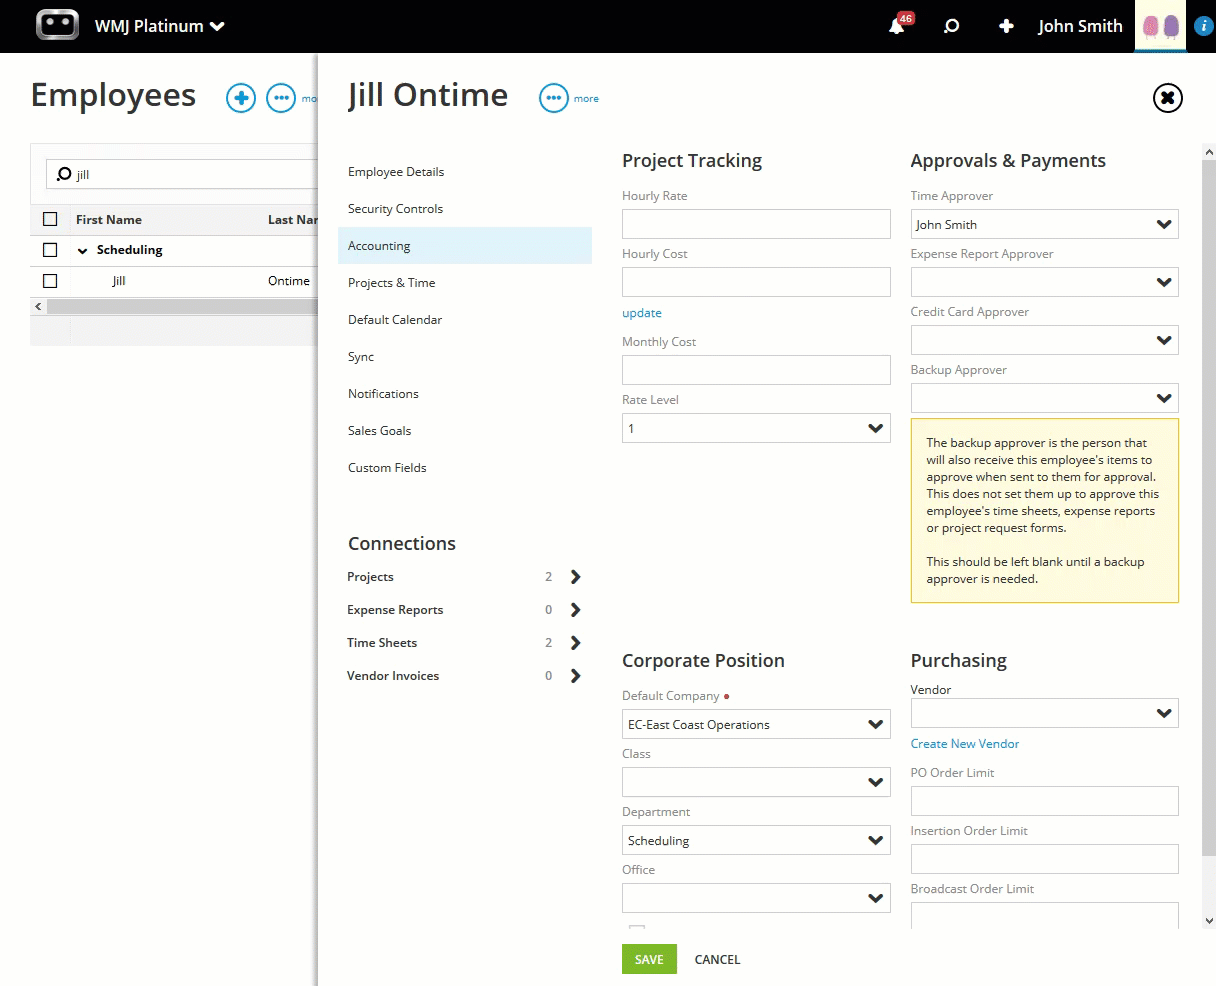Open Time Sheets connections label
The image size is (1216, 986).
382,643
